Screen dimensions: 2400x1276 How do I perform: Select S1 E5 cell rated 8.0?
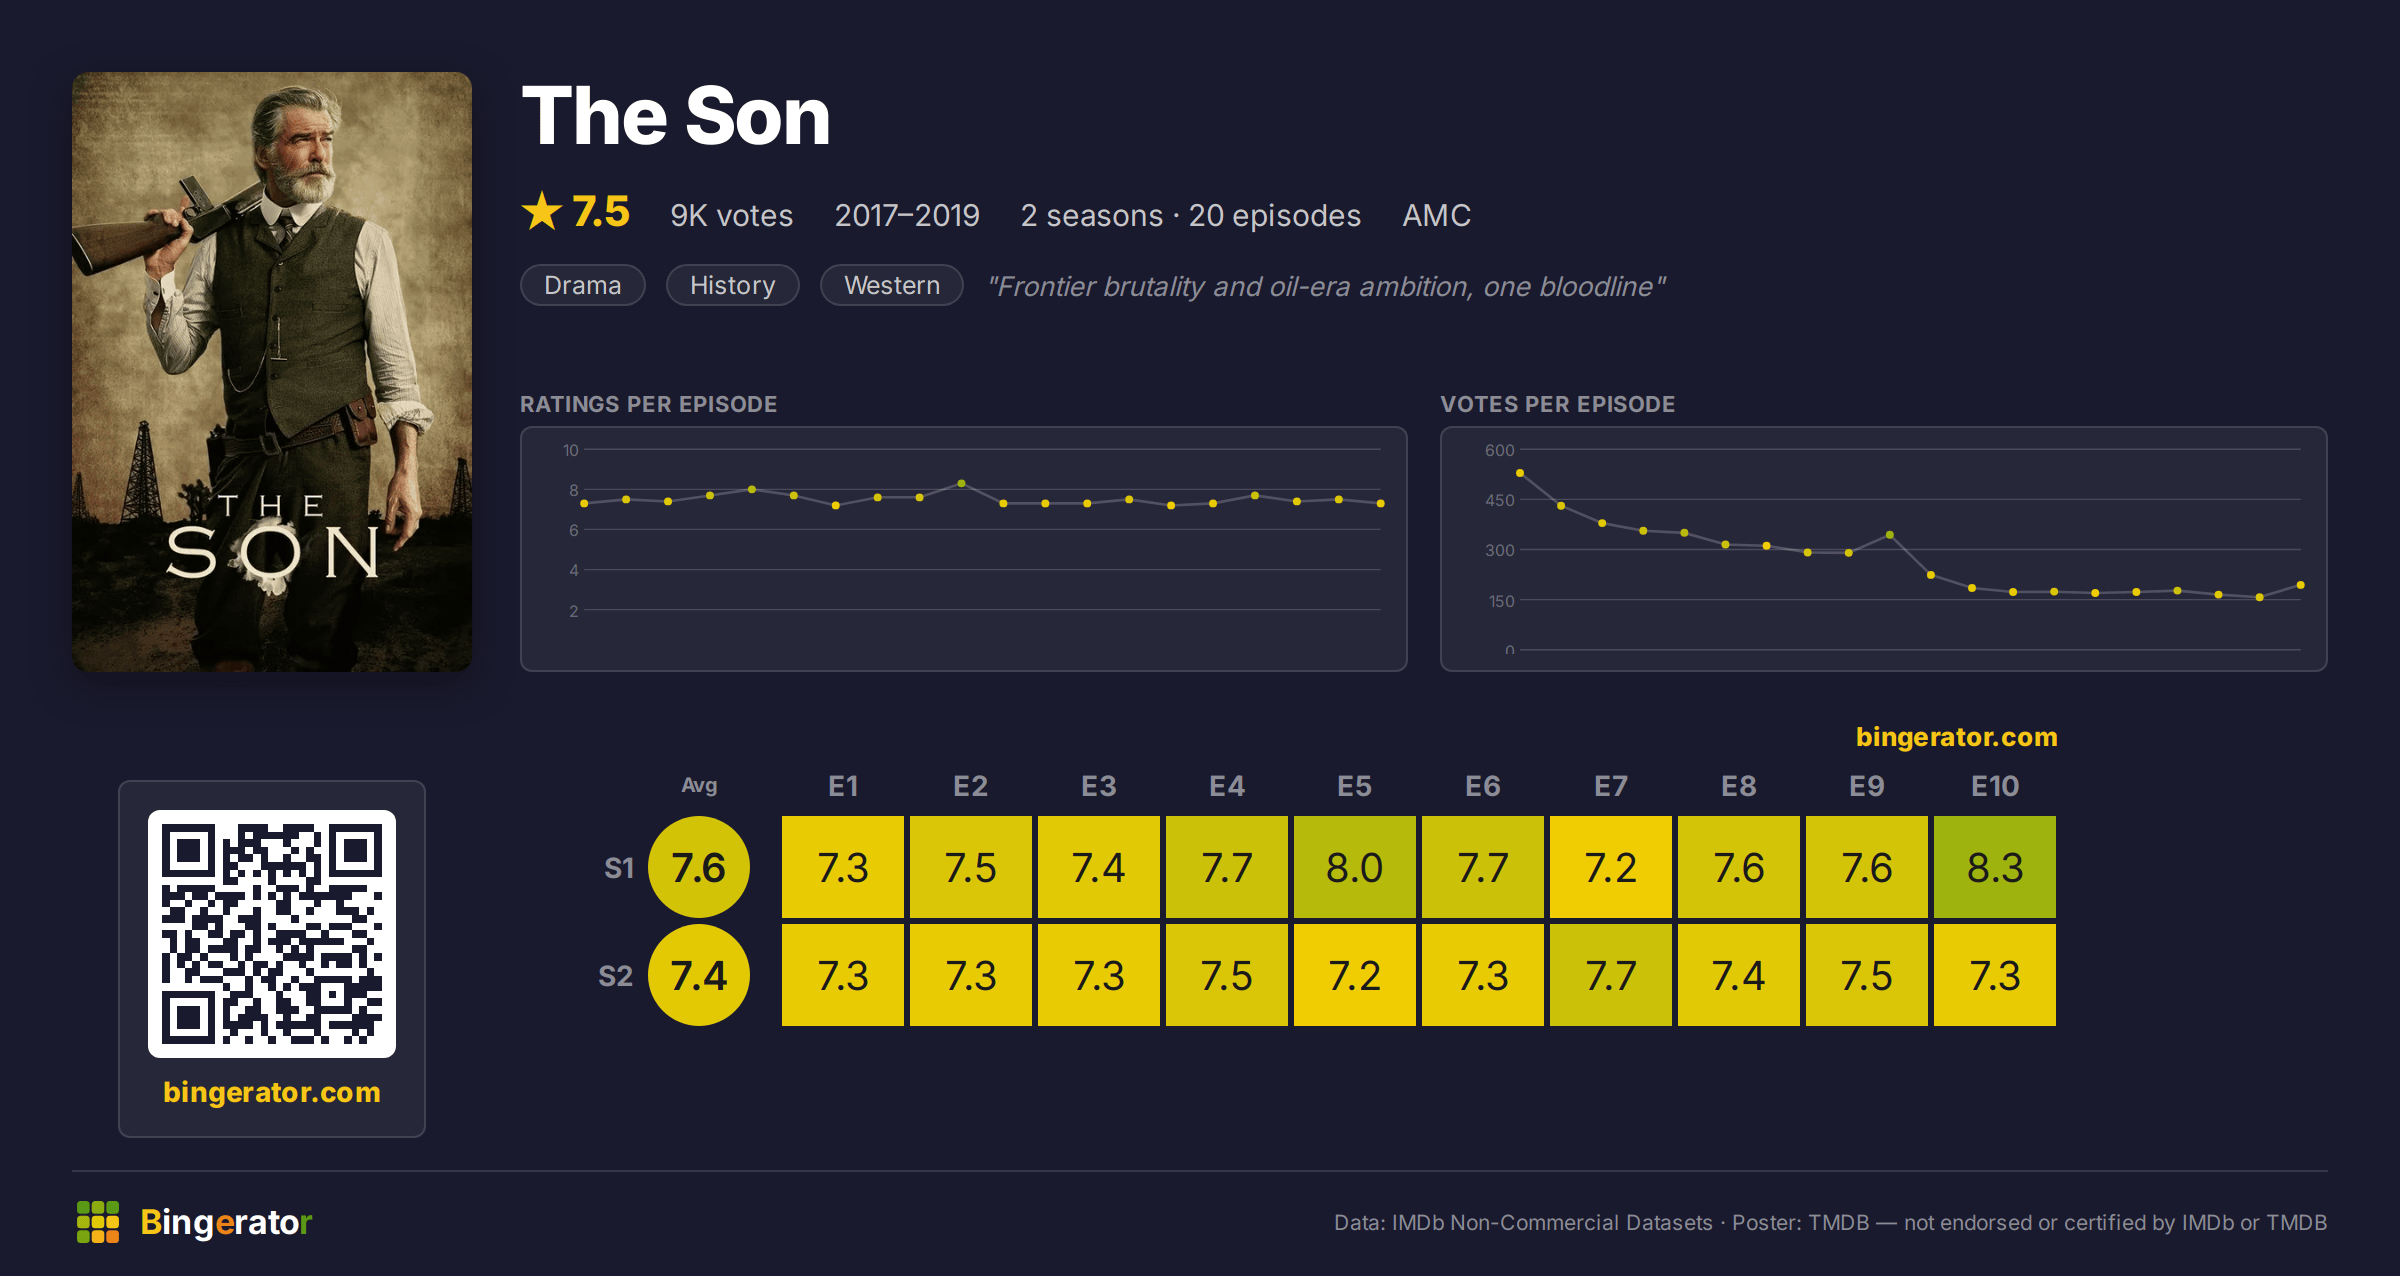coord(1355,867)
